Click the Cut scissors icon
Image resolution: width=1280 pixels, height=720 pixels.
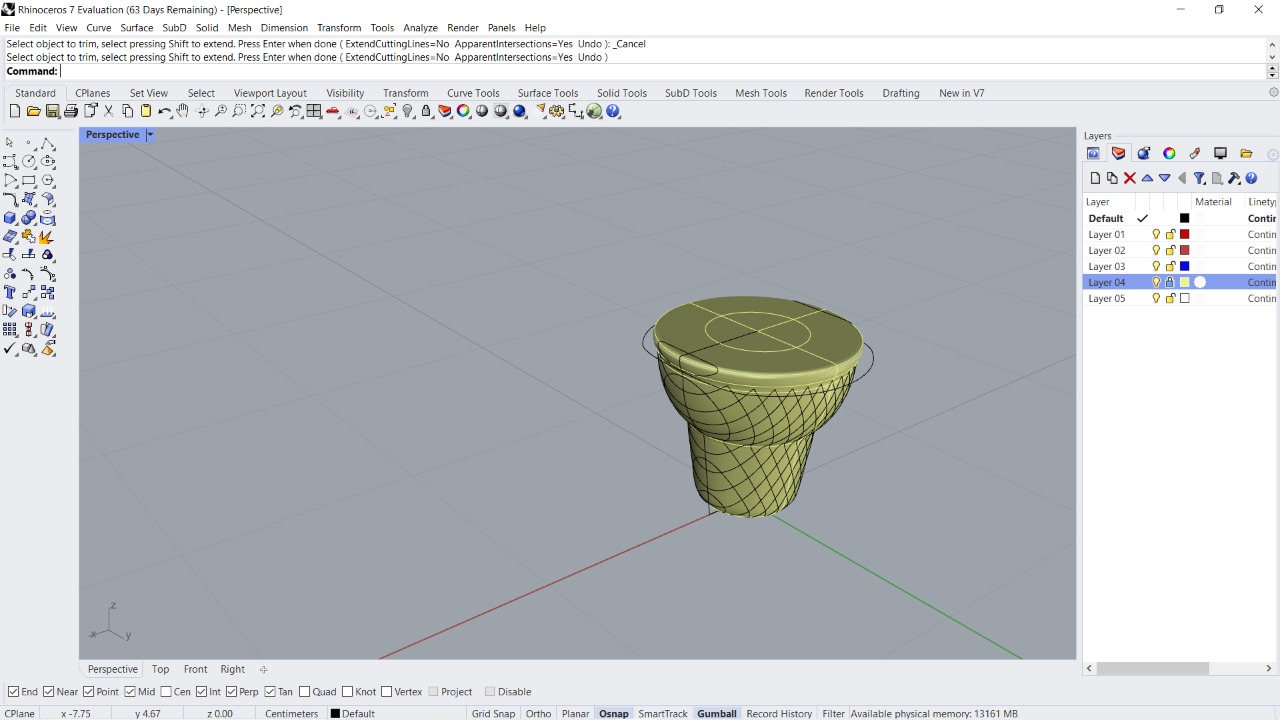[x=108, y=111]
